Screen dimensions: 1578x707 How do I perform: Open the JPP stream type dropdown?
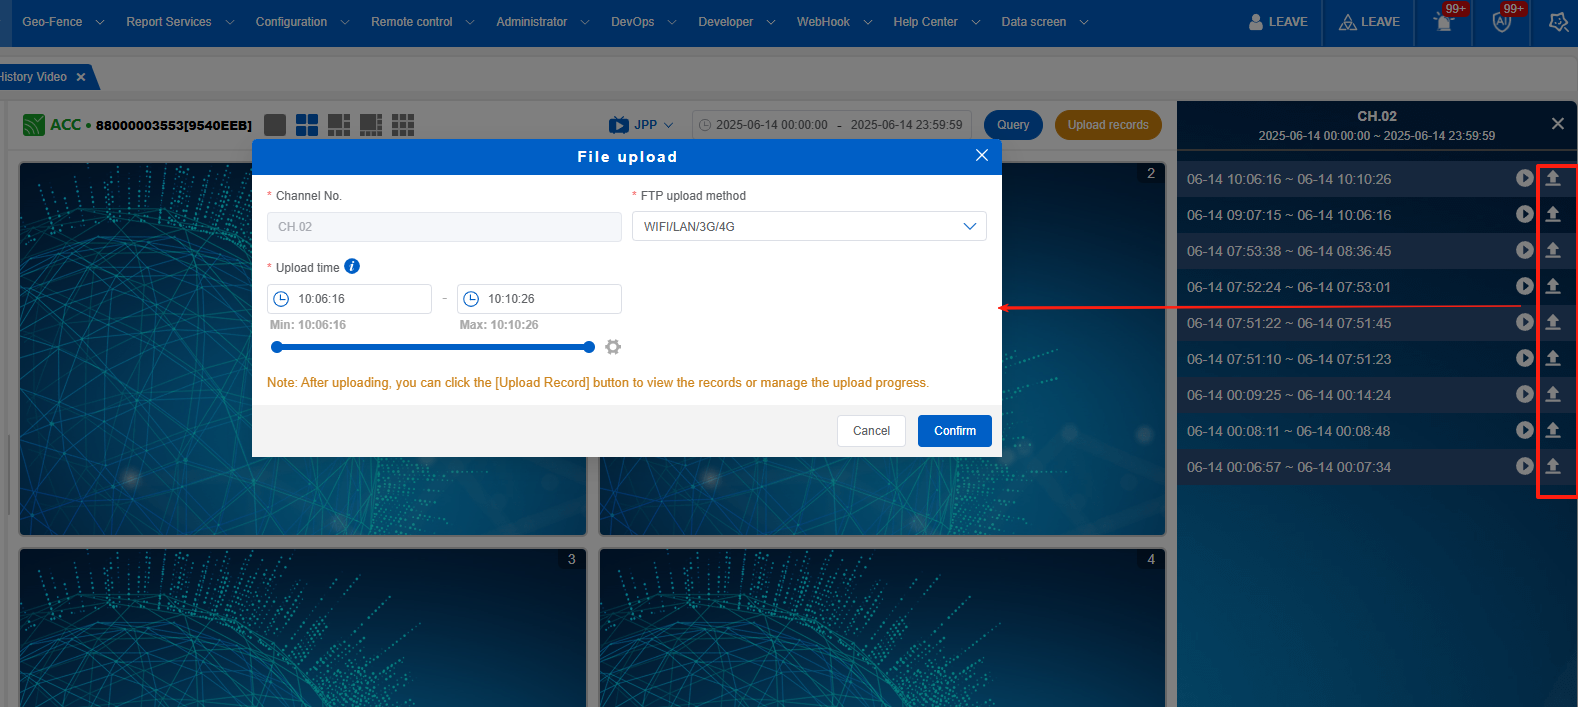(642, 125)
